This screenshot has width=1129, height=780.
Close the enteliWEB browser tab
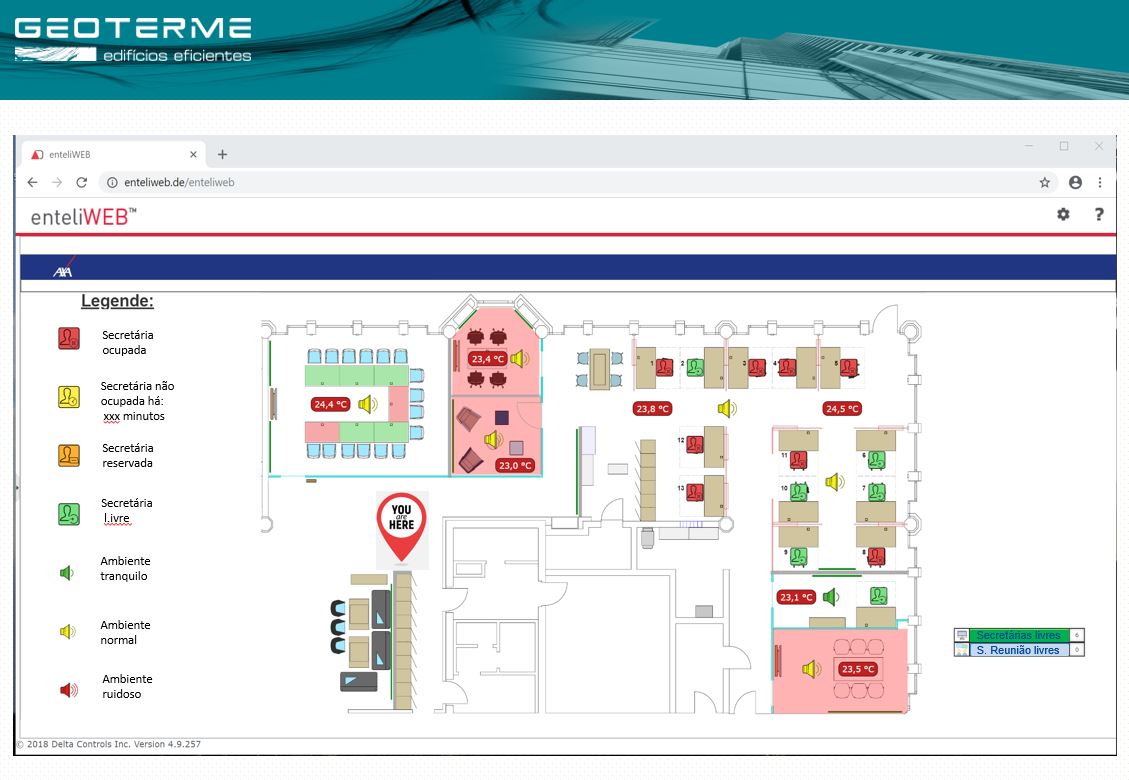pyautogui.click(x=193, y=154)
